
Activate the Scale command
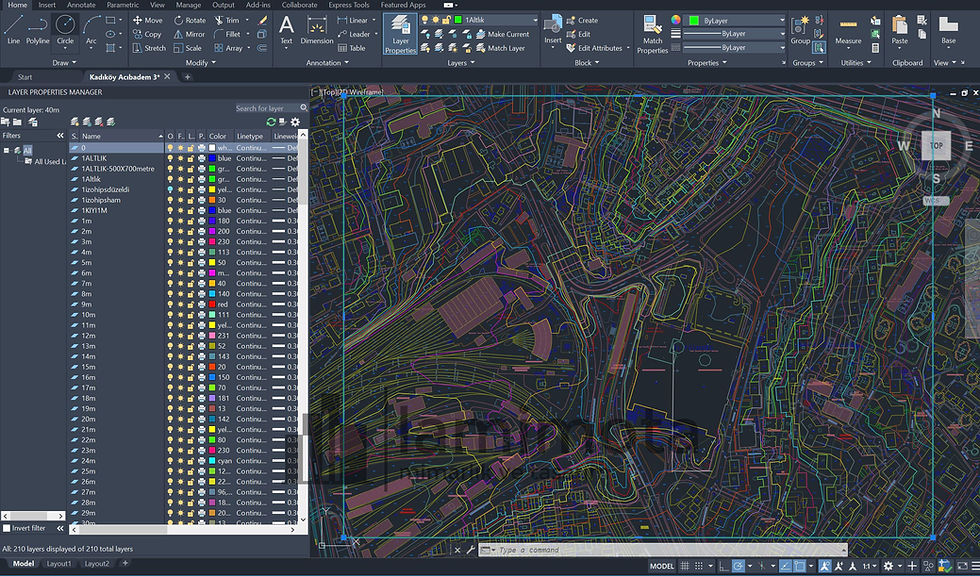(x=188, y=47)
